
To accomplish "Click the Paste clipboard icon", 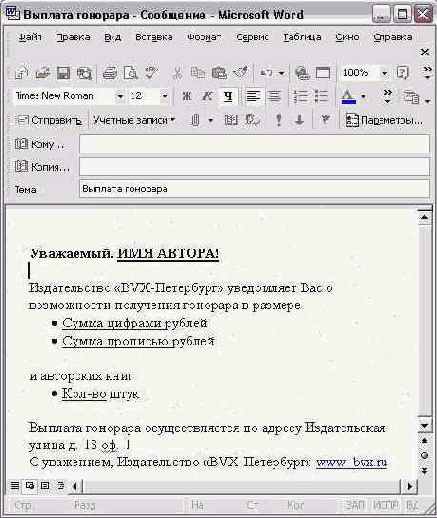I will (219, 73).
